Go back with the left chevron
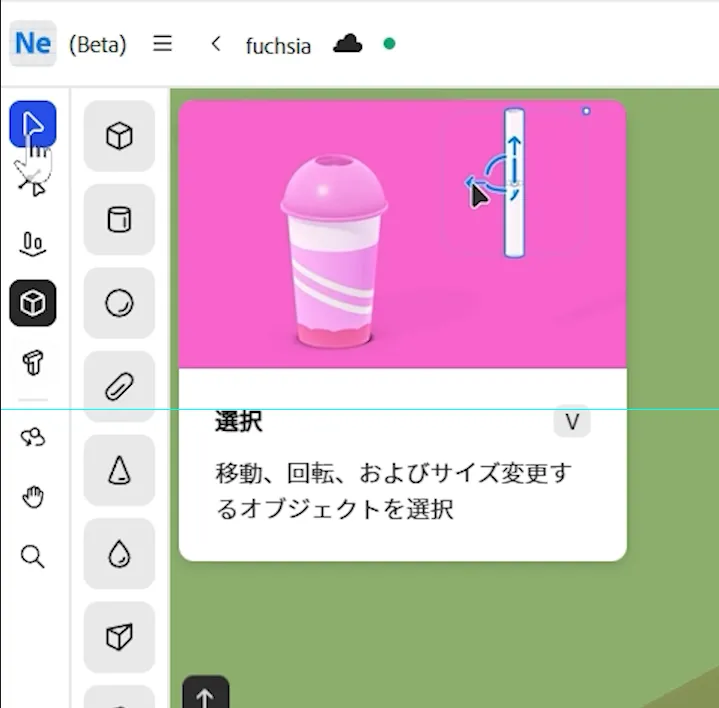719x708 pixels. [x=216, y=44]
